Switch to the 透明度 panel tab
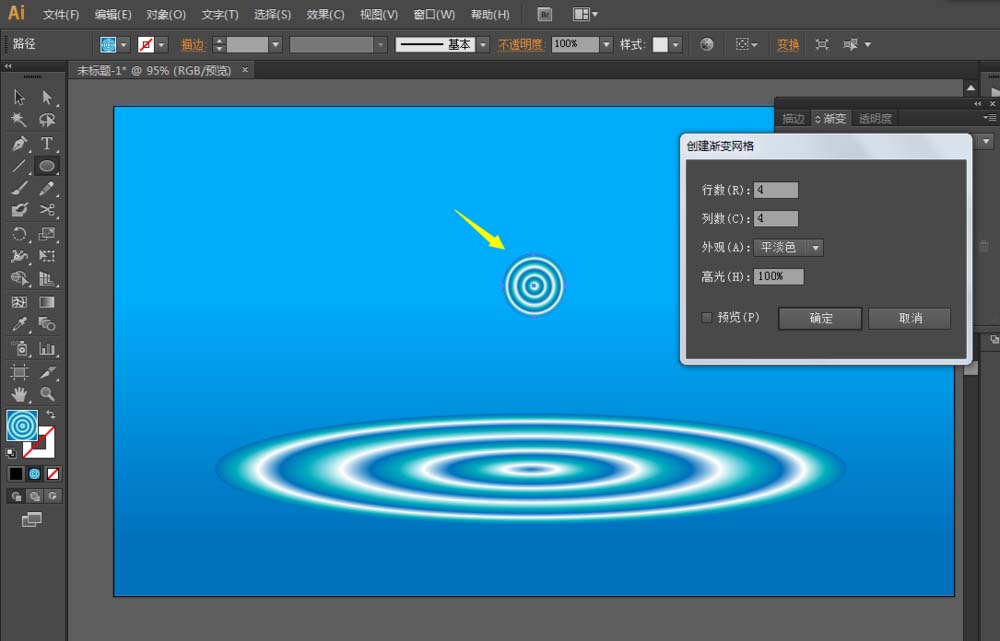This screenshot has height=641, width=1000. point(875,119)
